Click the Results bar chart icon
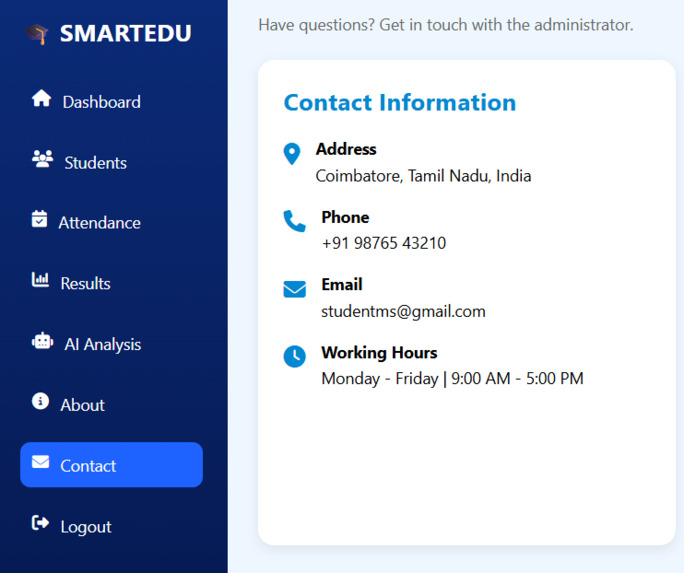 pyautogui.click(x=40, y=280)
